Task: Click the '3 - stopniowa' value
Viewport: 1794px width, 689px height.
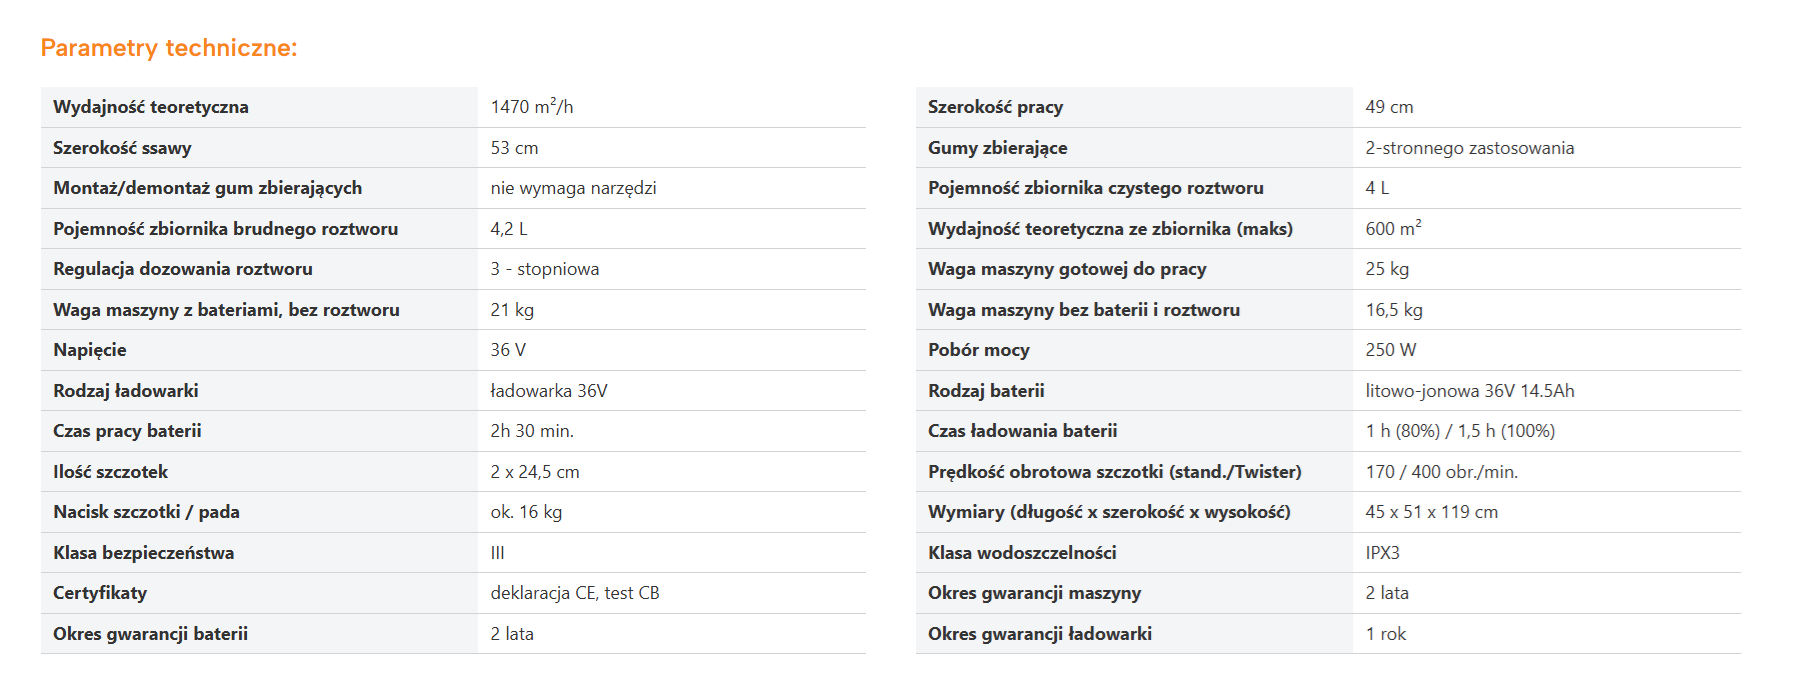Action: point(545,269)
